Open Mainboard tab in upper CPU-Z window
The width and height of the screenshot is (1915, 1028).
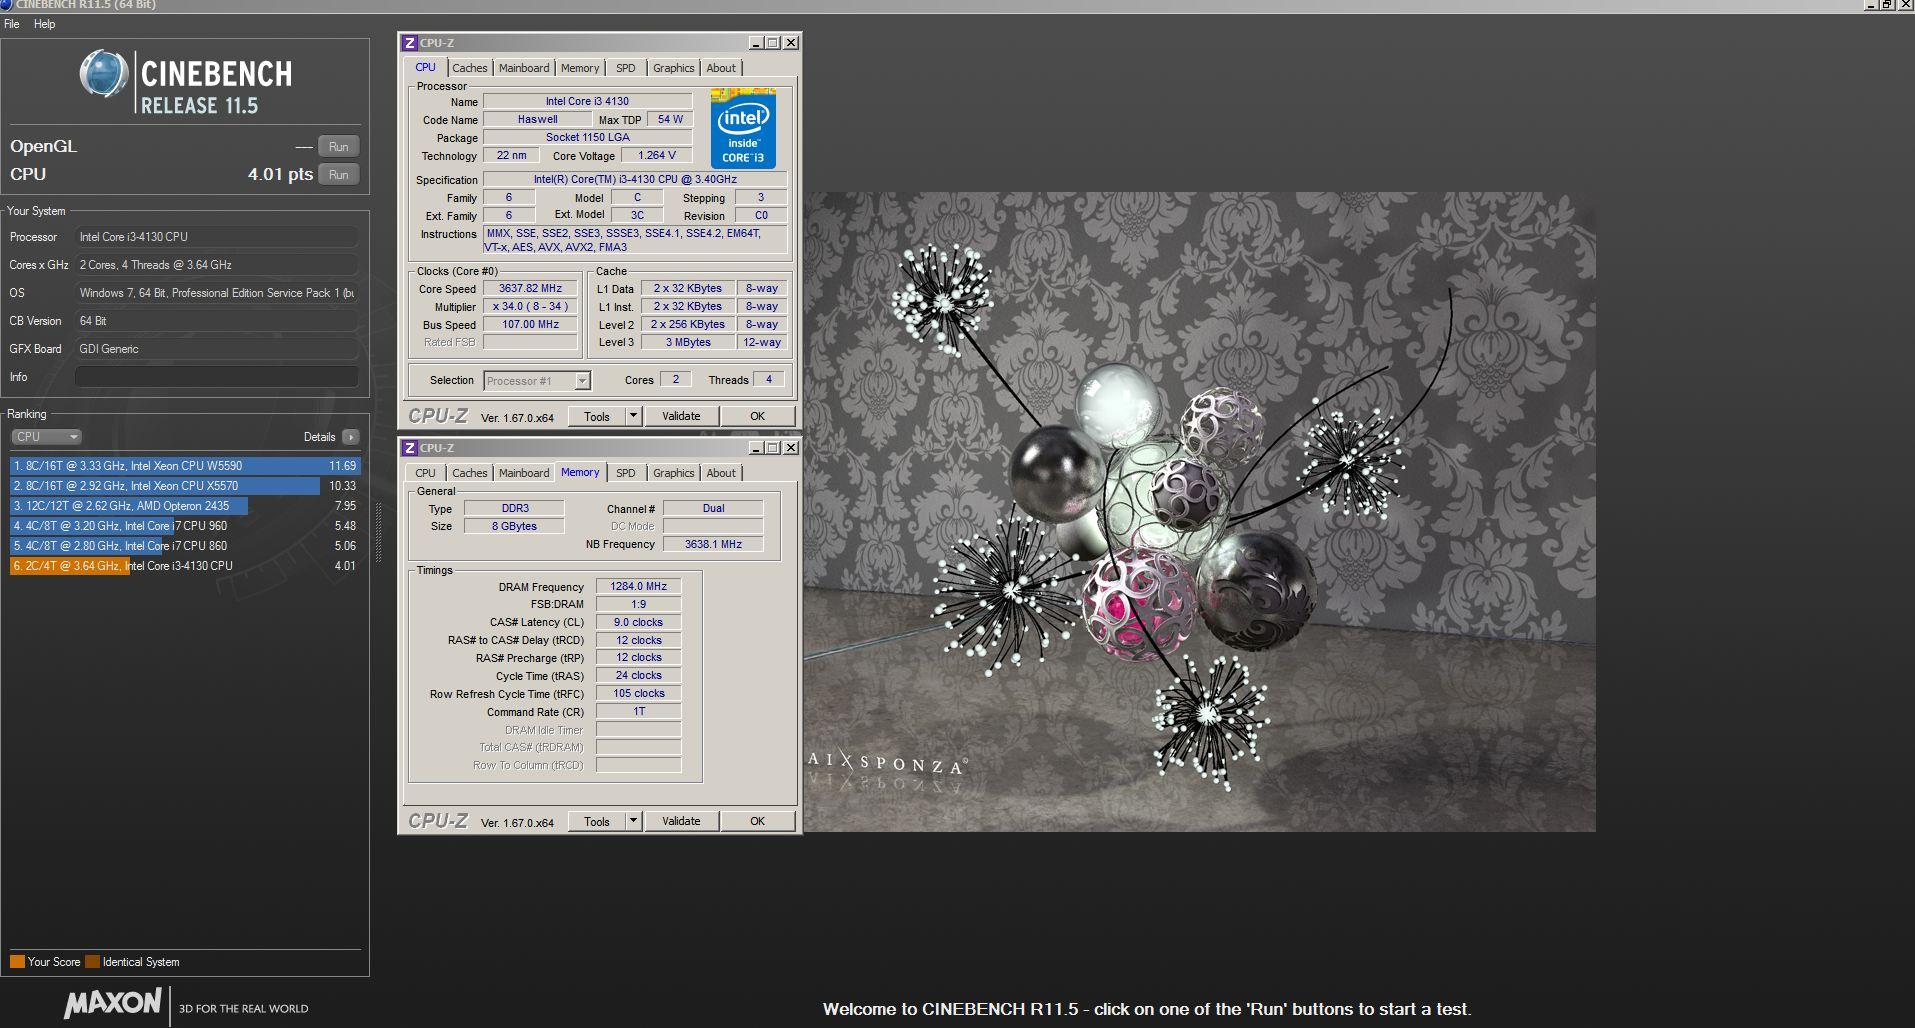click(524, 68)
